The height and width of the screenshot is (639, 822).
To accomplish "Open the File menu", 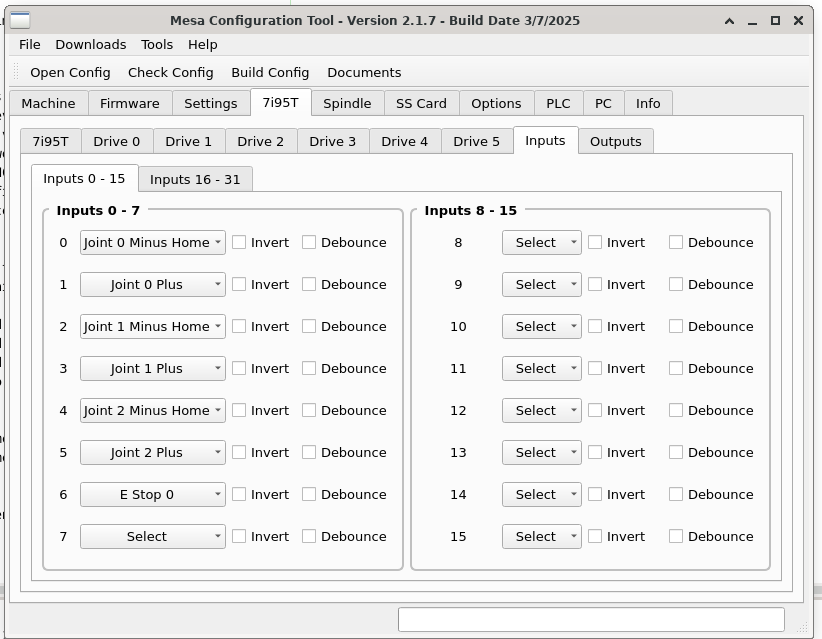I will click(x=29, y=45).
